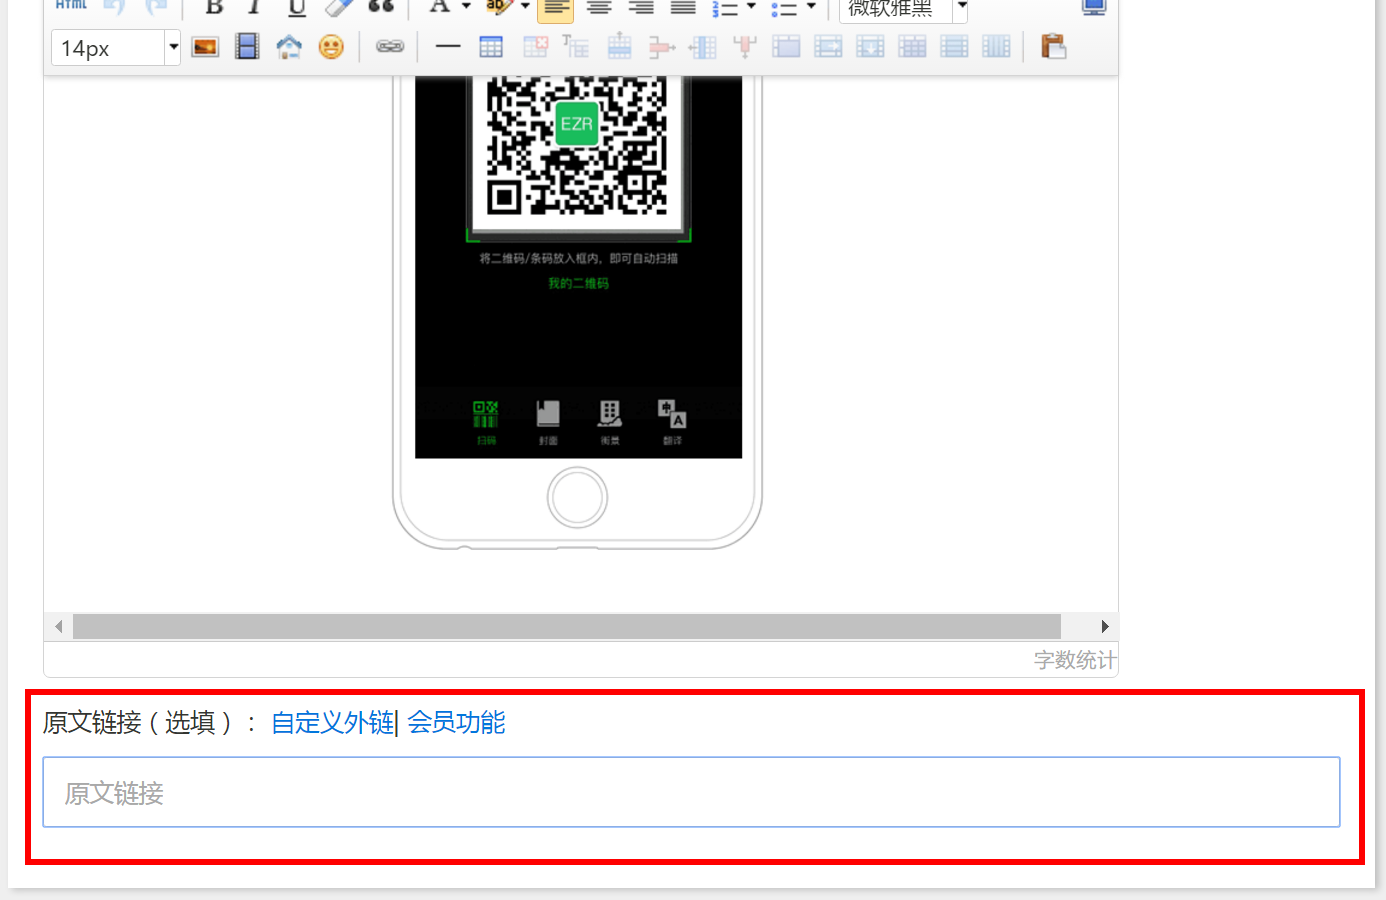Click split into cells icon
Screen dimensions: 1386x900
(x=912, y=46)
